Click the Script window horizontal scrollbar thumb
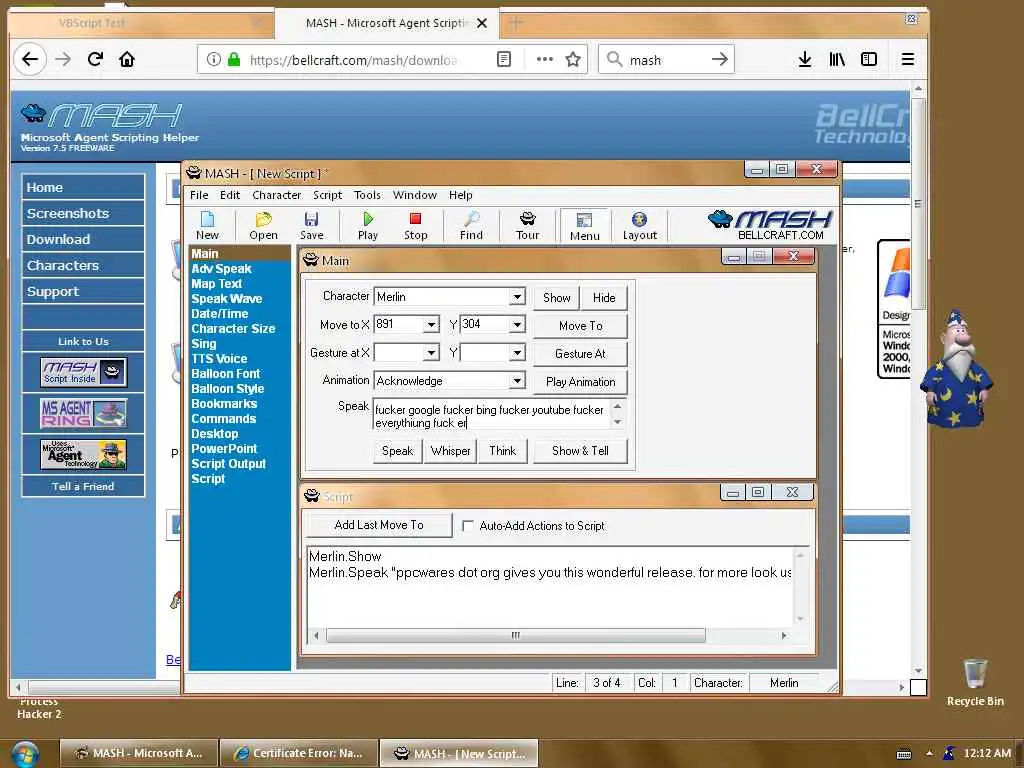Viewport: 1024px width, 768px height. [x=516, y=635]
